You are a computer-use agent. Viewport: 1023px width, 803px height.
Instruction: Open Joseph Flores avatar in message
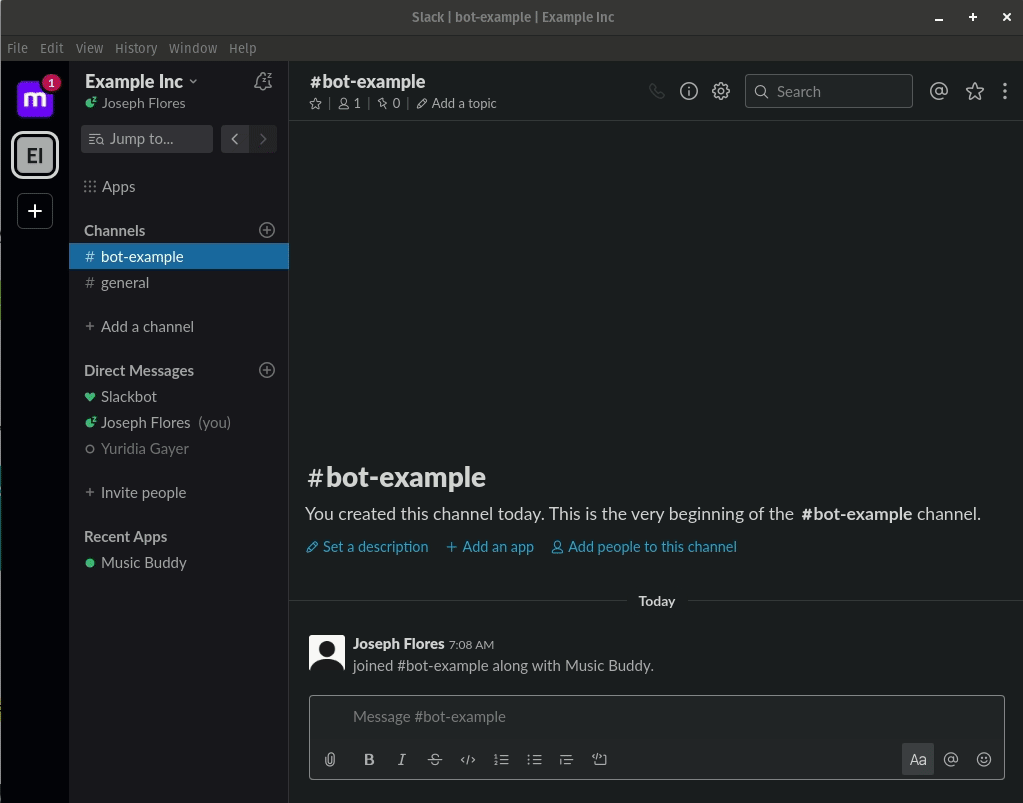click(x=327, y=654)
